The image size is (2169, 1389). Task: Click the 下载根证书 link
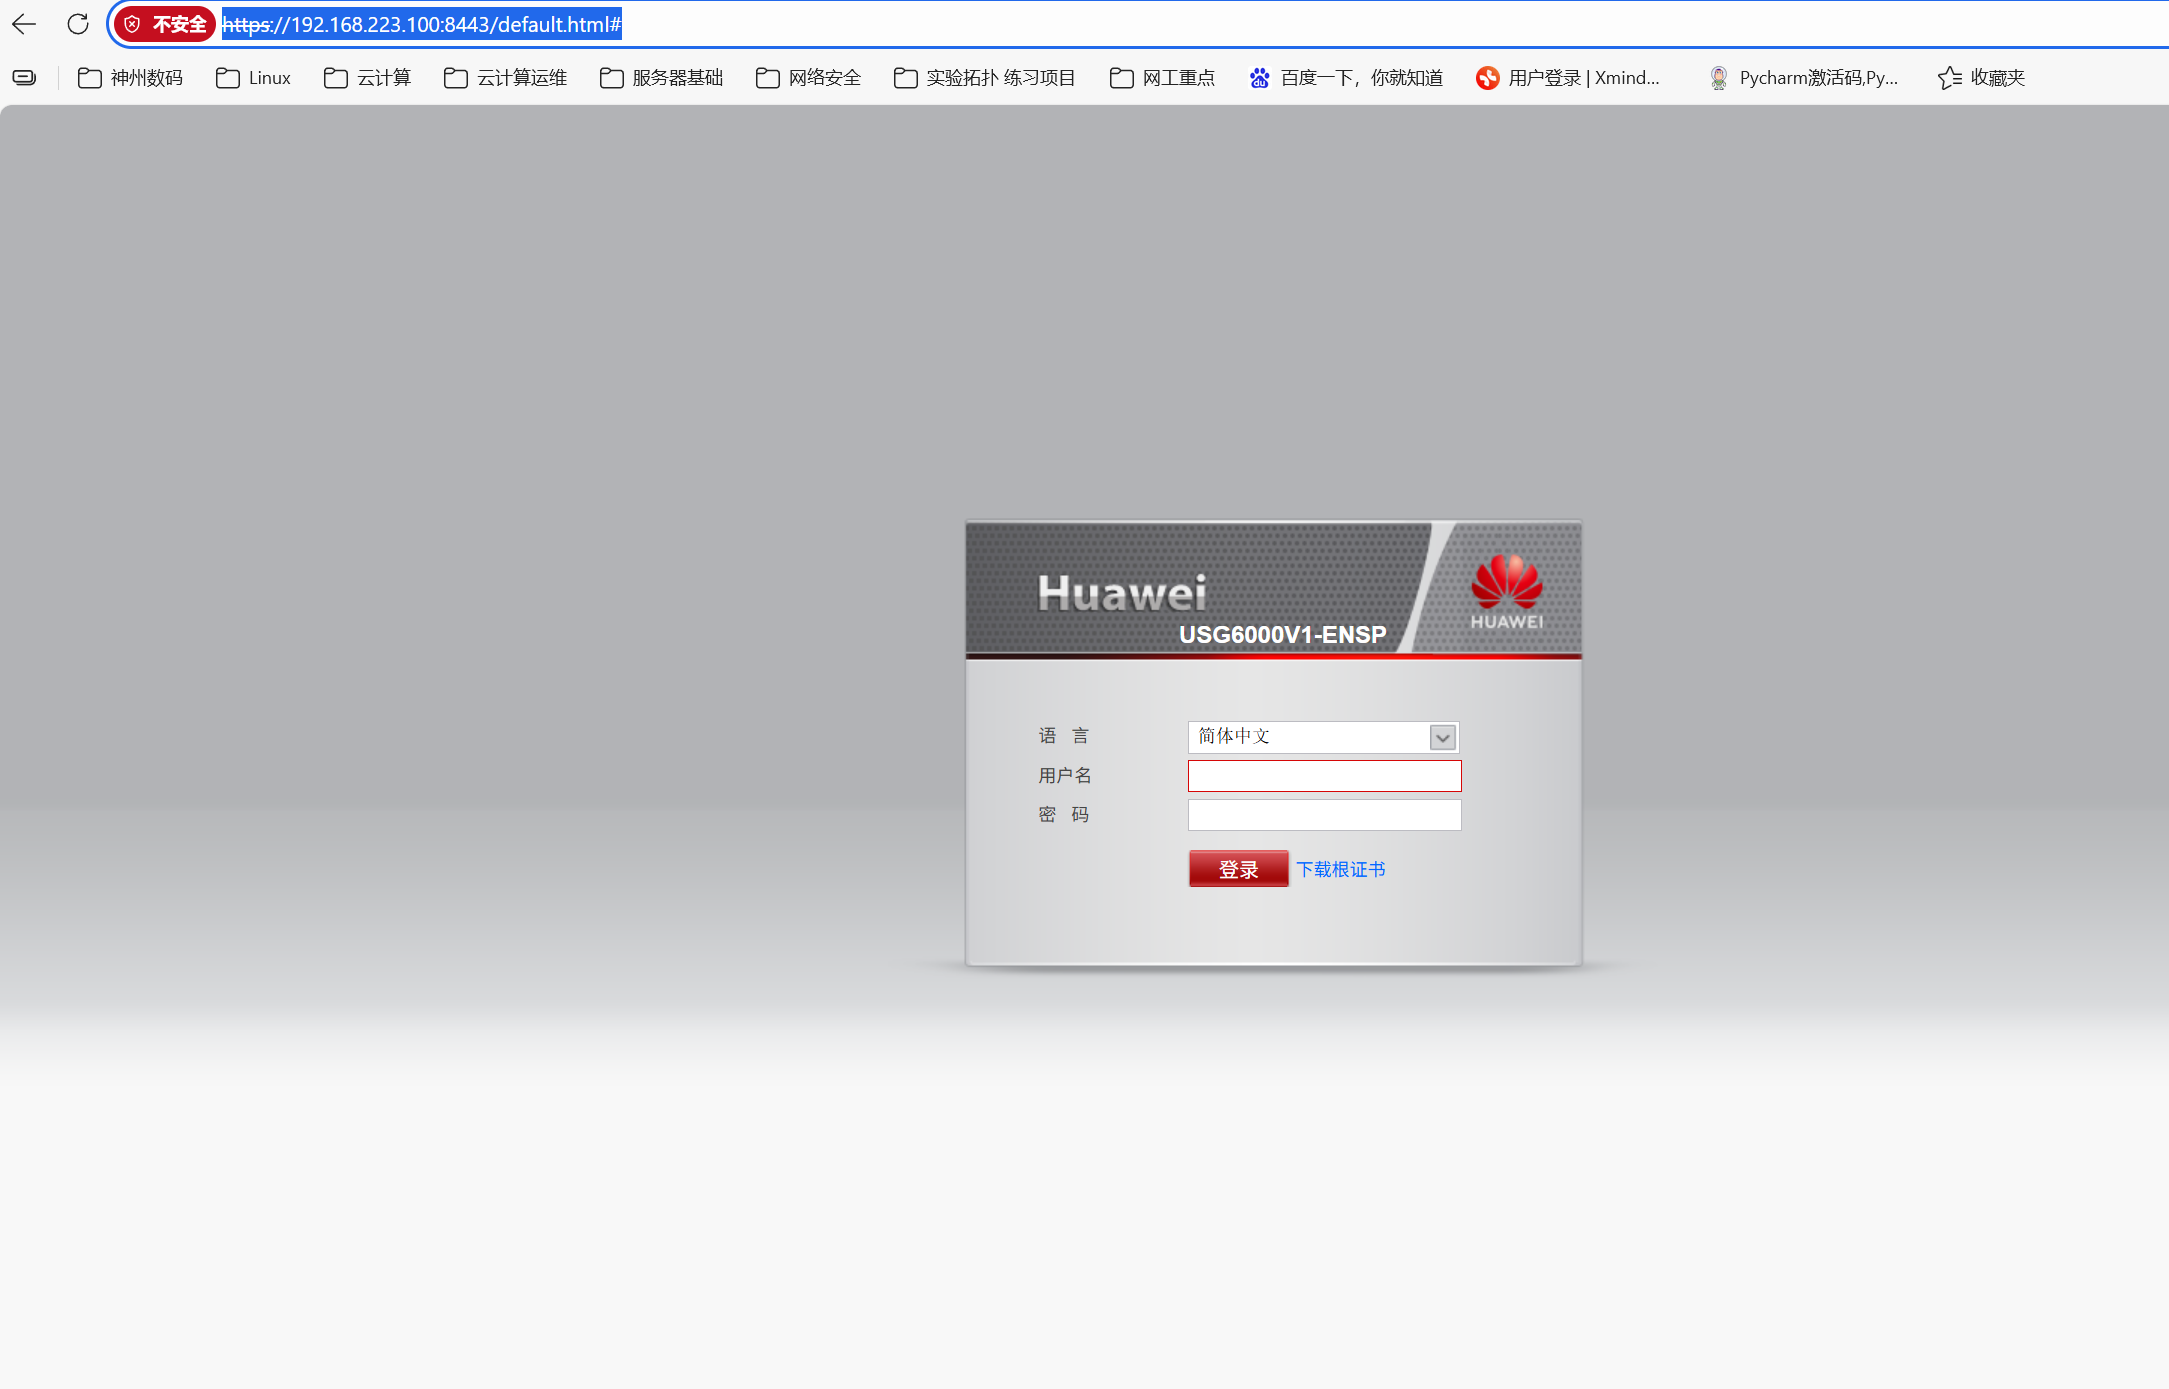(1341, 869)
